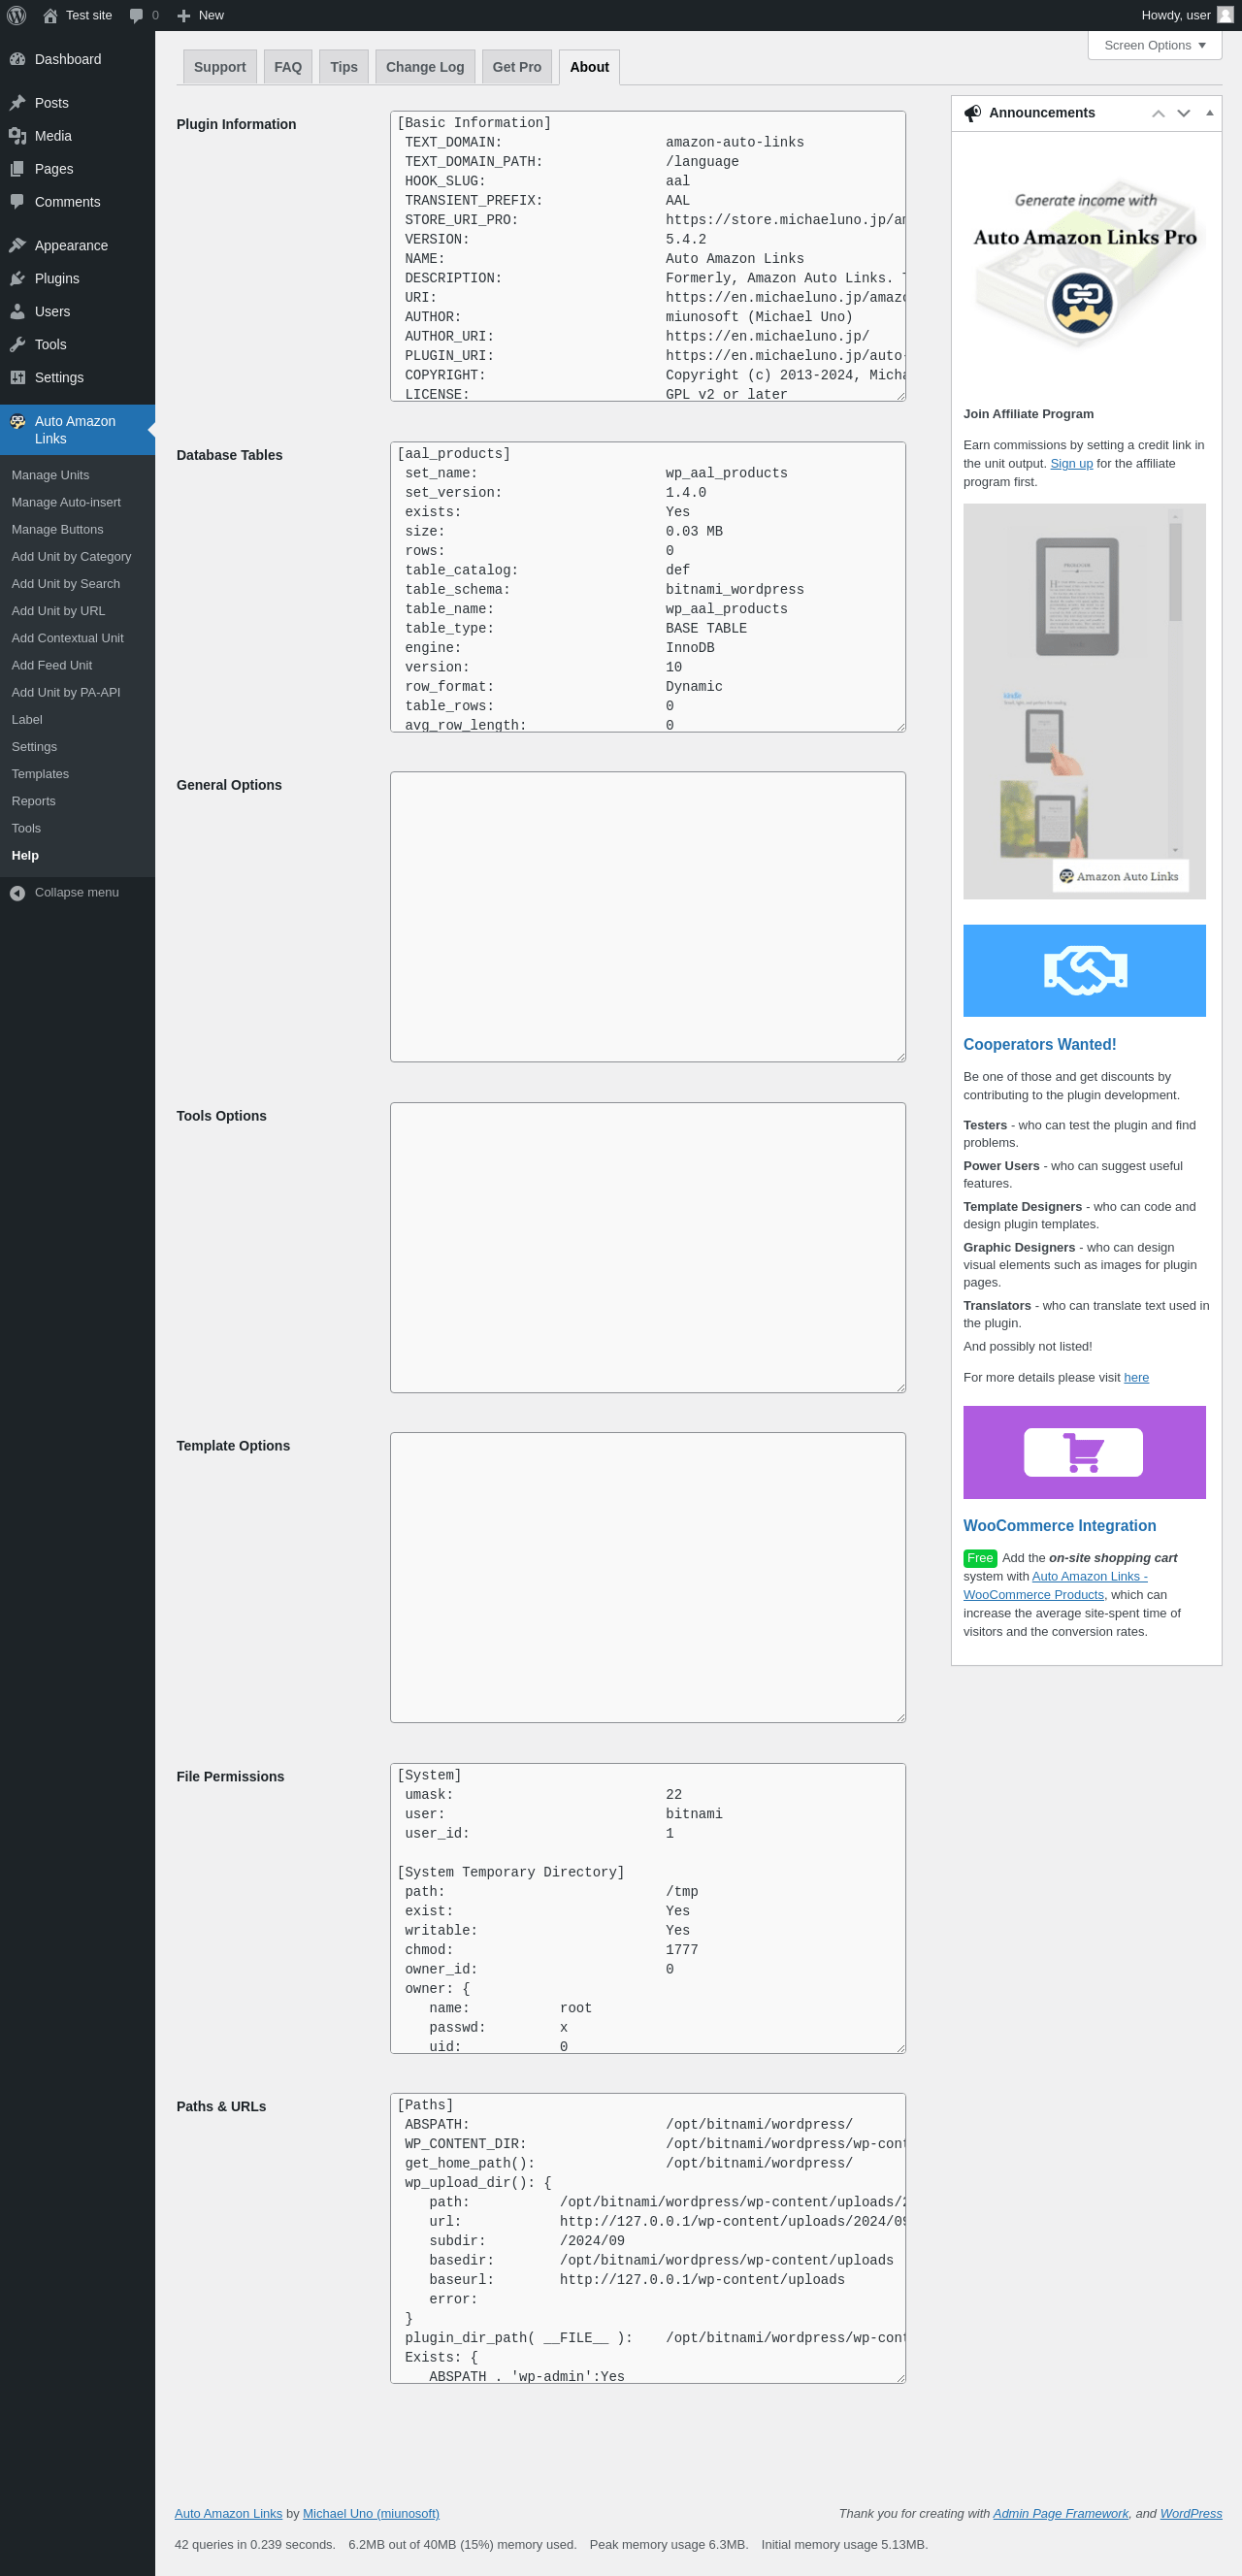Open Add Contextual Unit
This screenshot has height=2576, width=1242.
click(67, 638)
